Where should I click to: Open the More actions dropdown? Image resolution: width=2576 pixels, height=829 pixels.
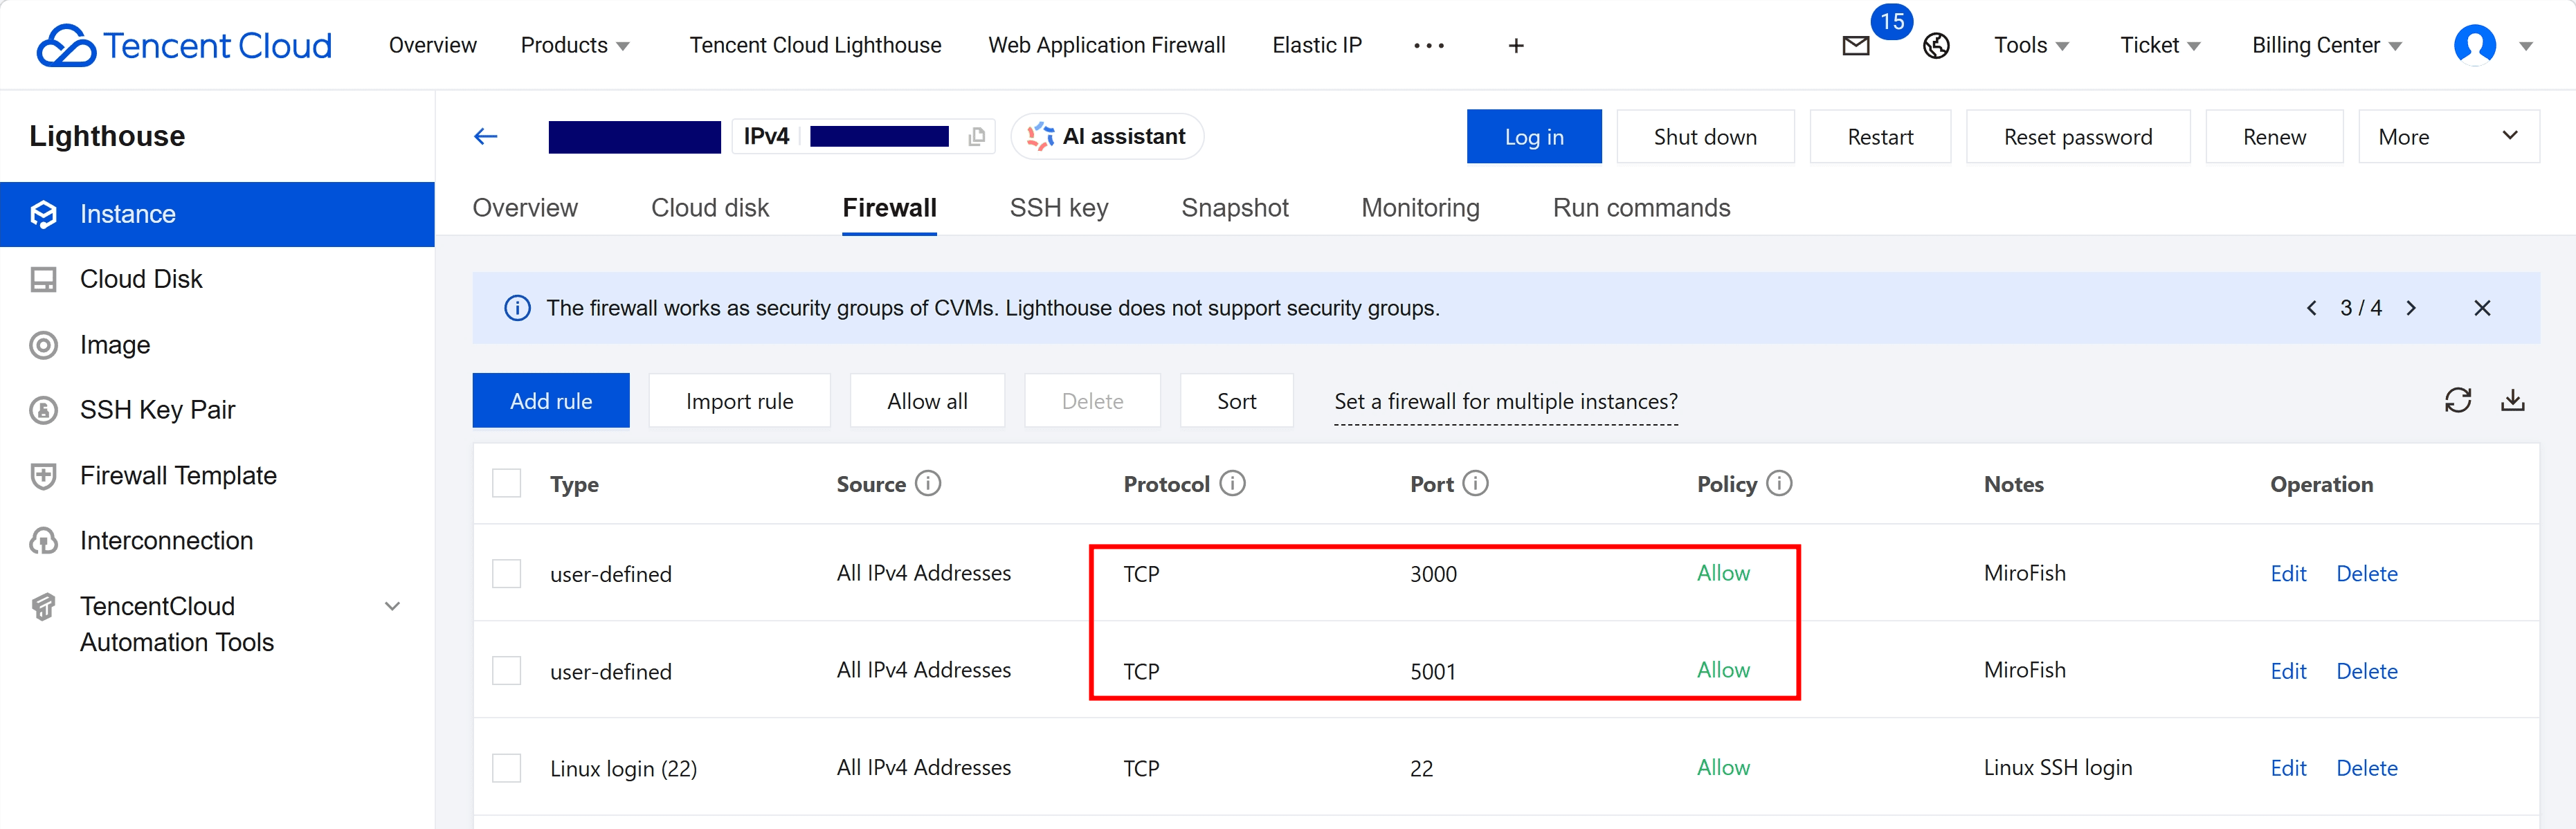2448,136
